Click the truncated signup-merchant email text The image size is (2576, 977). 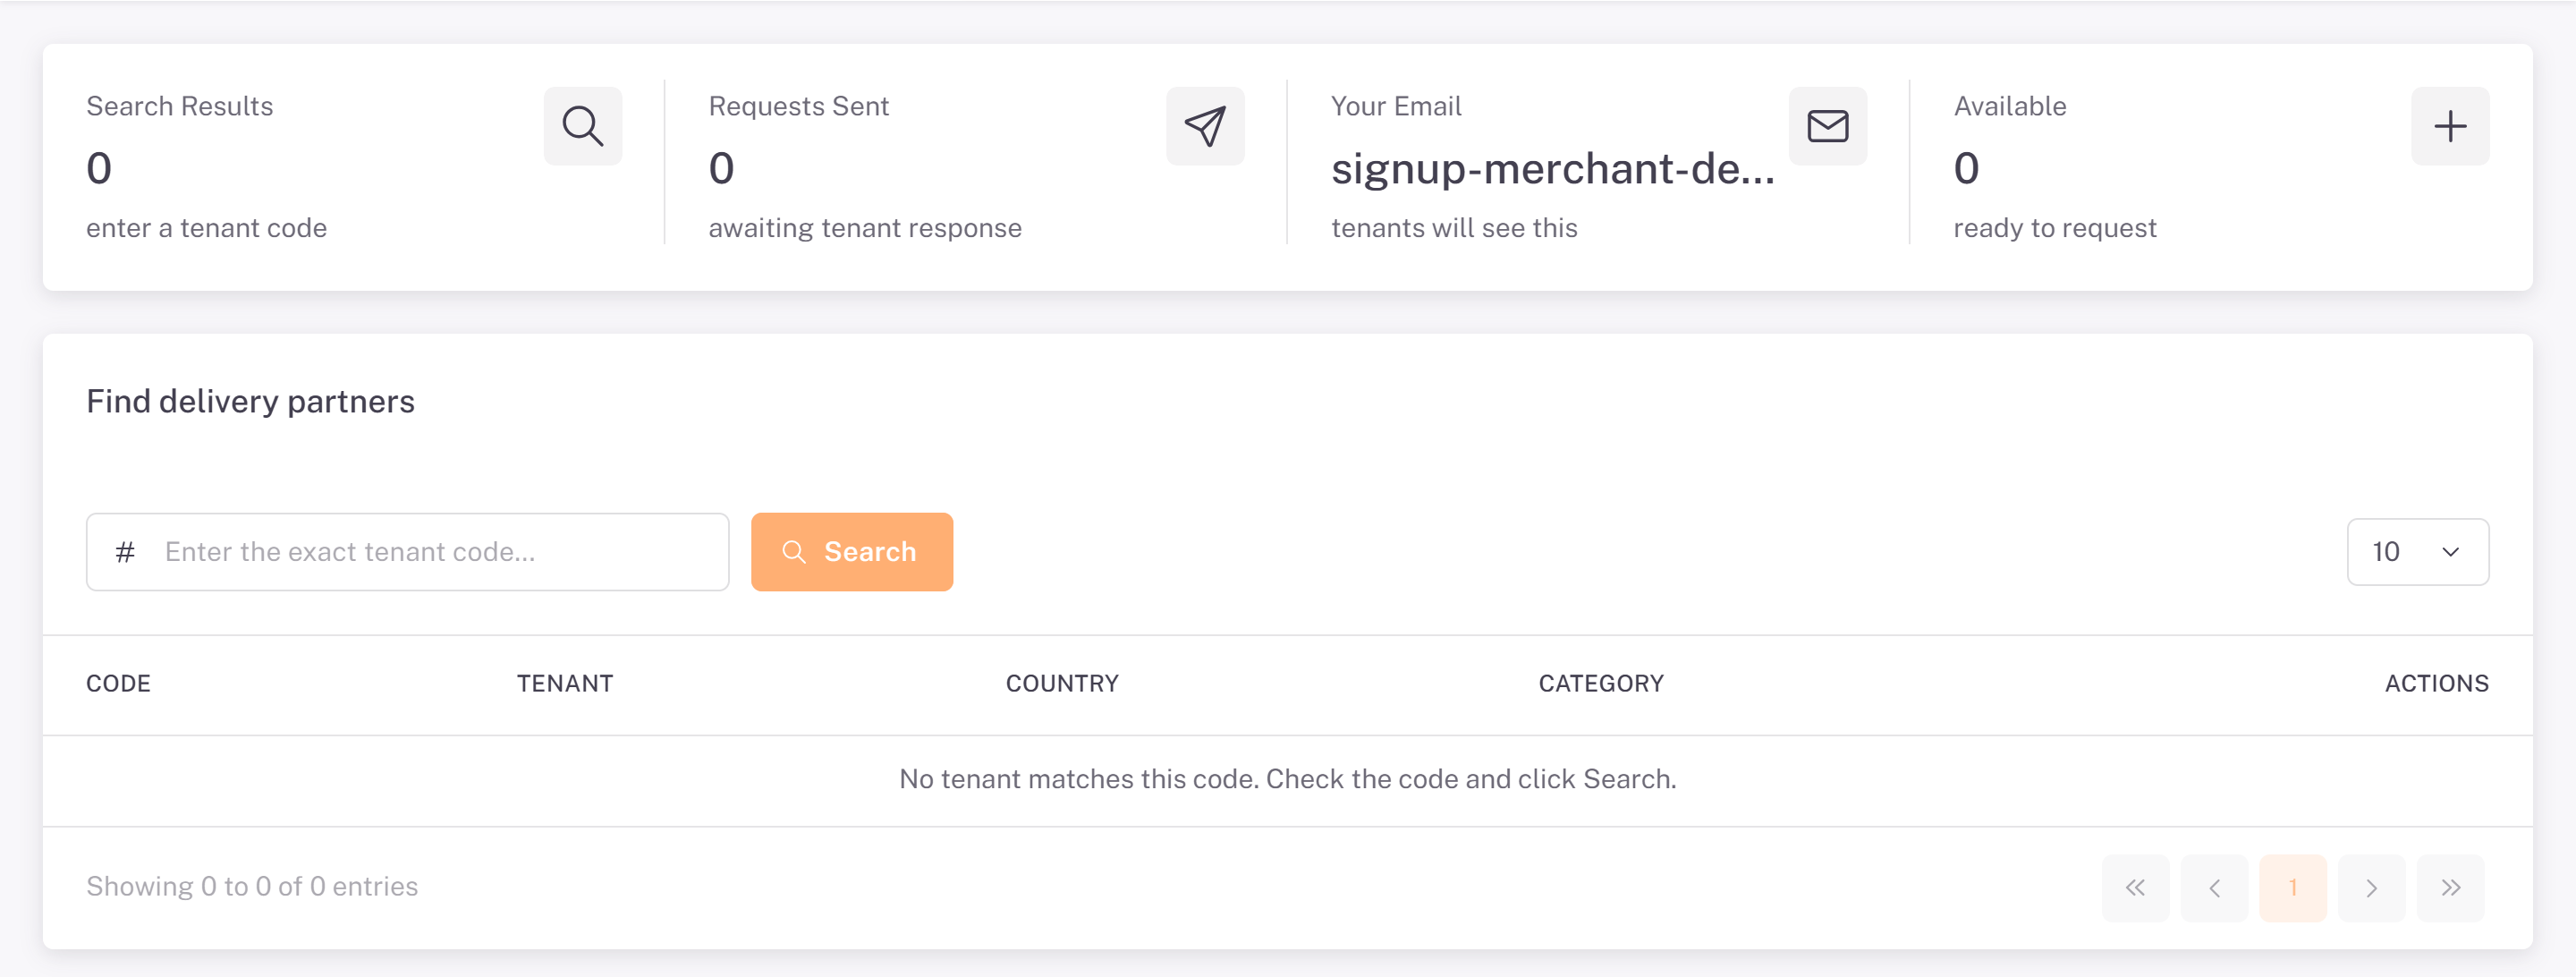1552,168
